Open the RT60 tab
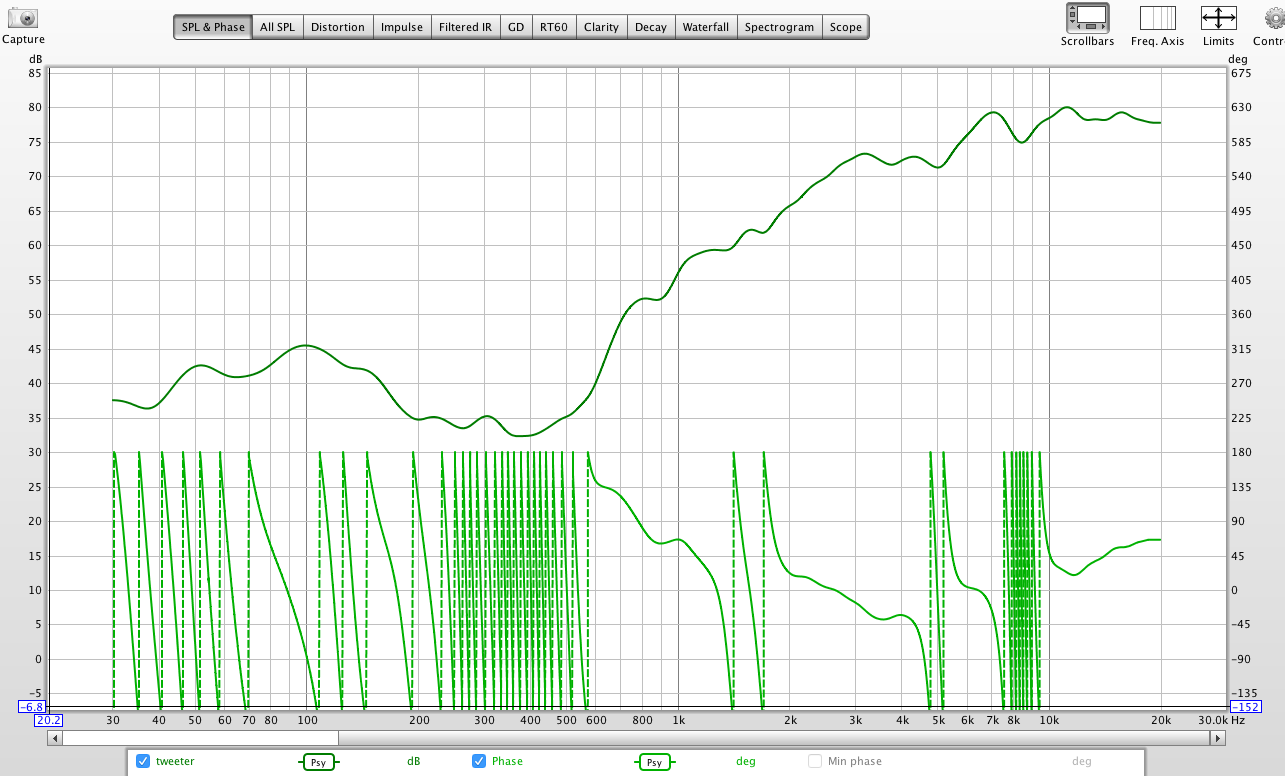1285x776 pixels. coord(554,27)
